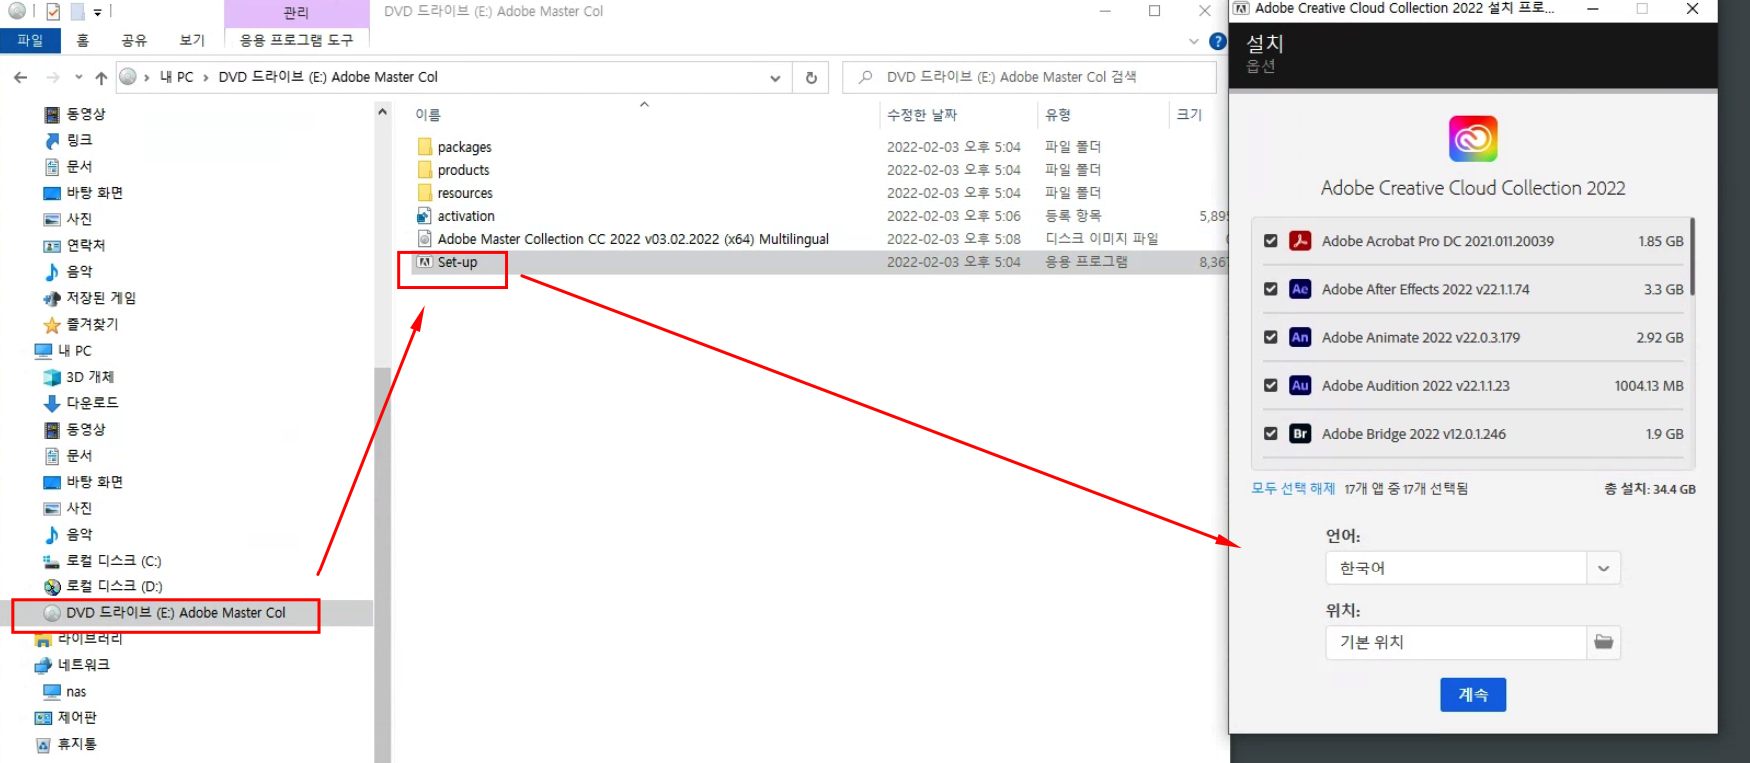Open the 공유 ribbon tab
1750x763 pixels.
pos(134,40)
